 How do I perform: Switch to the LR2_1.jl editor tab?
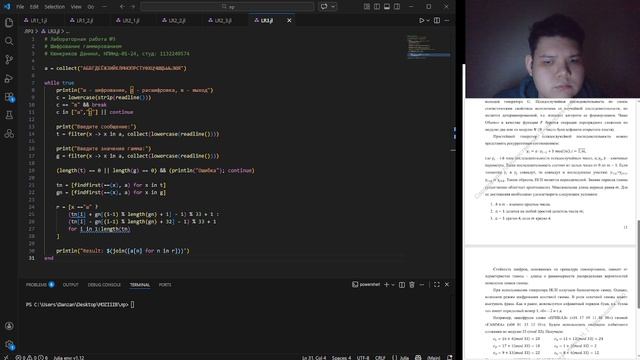pos(134,20)
